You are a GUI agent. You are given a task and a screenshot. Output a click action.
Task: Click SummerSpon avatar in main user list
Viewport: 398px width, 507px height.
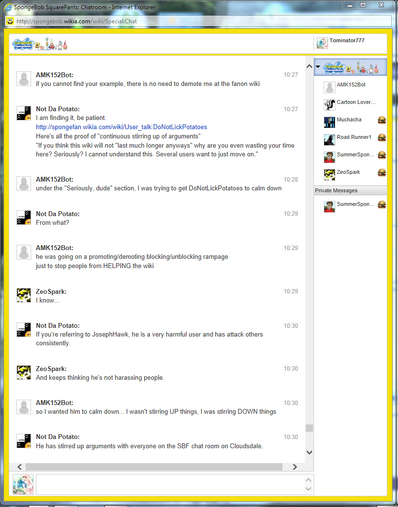329,157
